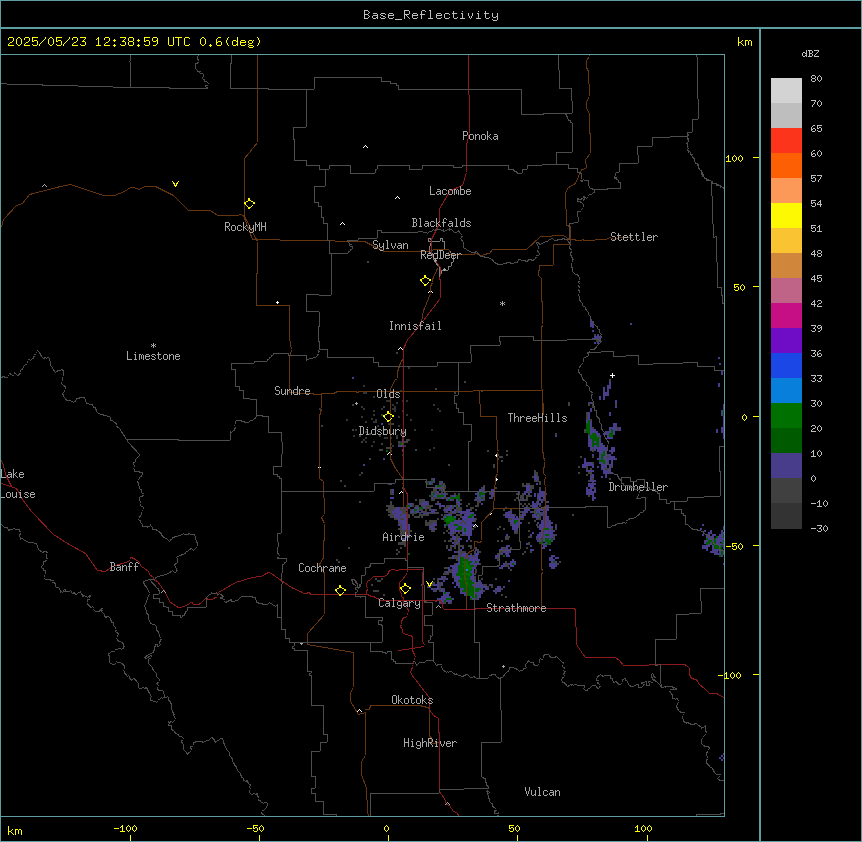Select the RedDeer label
This screenshot has height=842, width=862.
(x=440, y=255)
